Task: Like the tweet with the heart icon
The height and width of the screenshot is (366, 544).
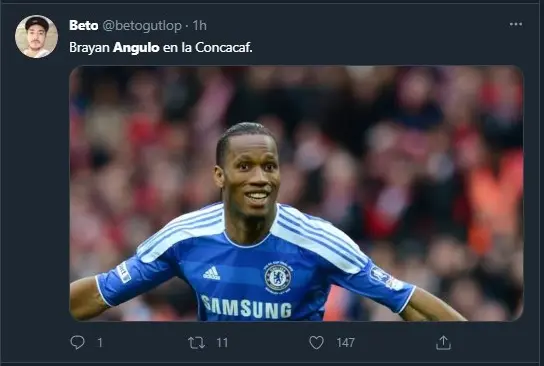Action: (316, 342)
